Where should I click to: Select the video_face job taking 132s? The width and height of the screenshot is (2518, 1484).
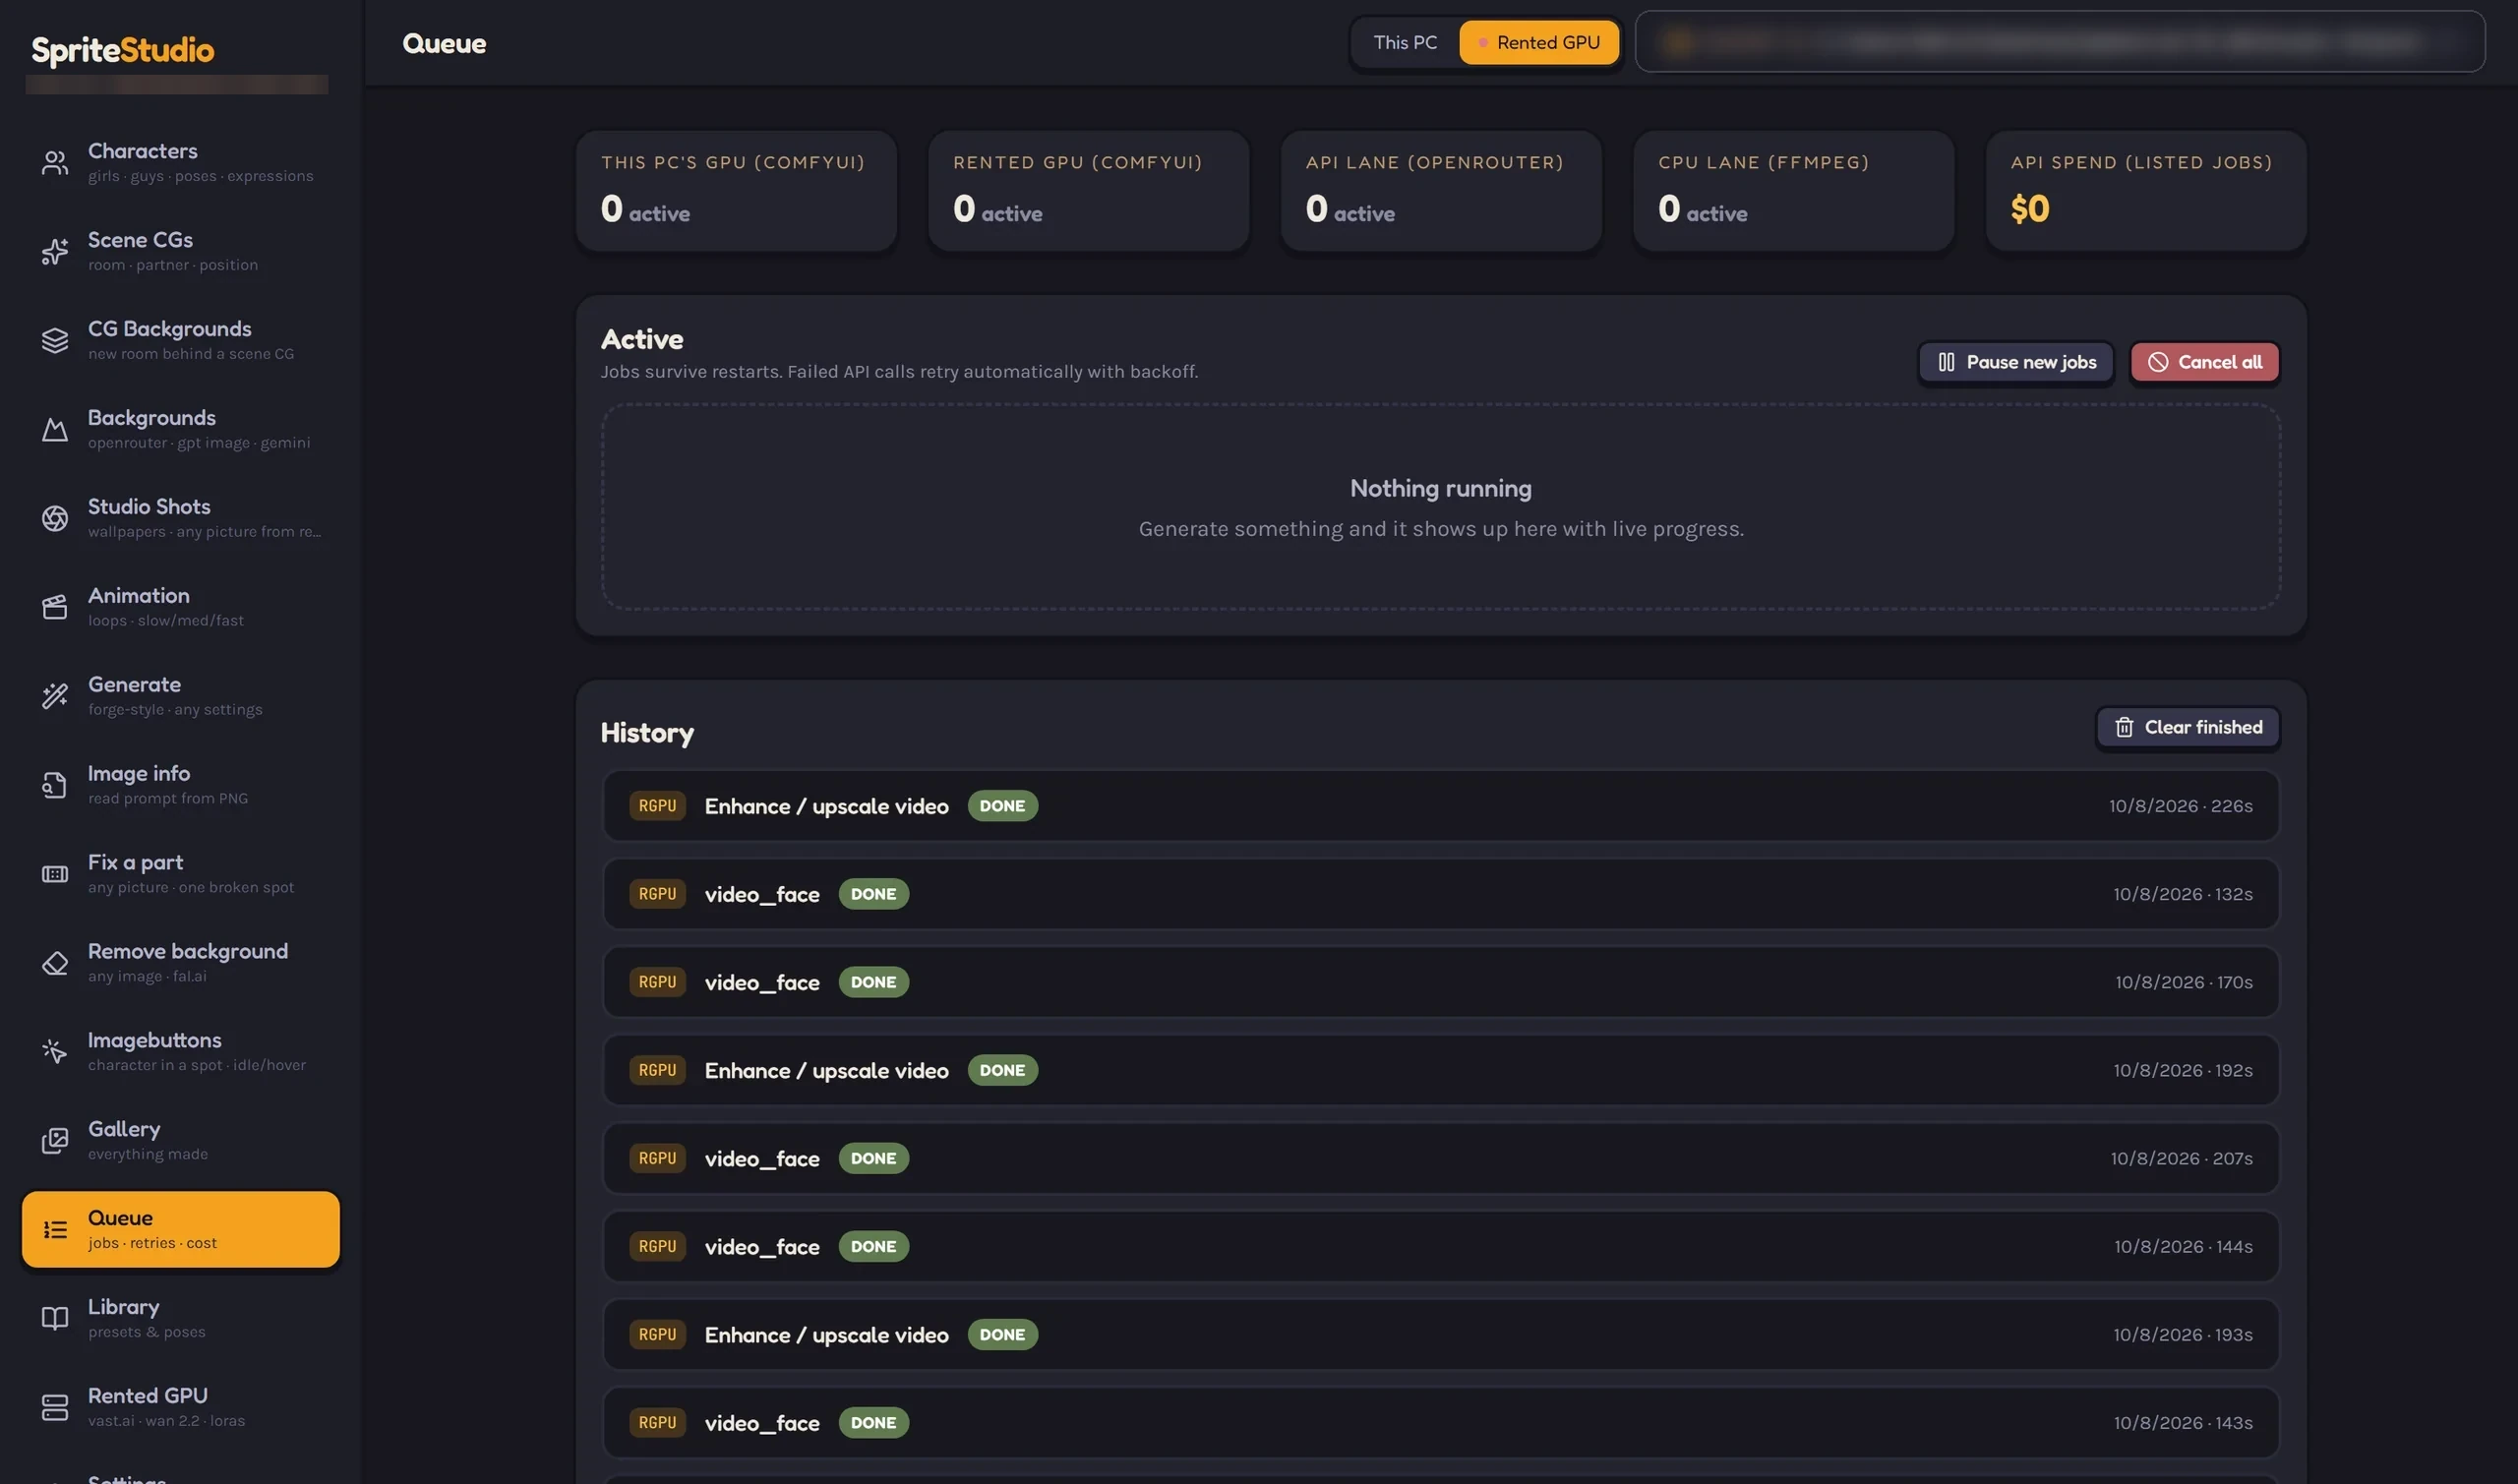[1440, 894]
